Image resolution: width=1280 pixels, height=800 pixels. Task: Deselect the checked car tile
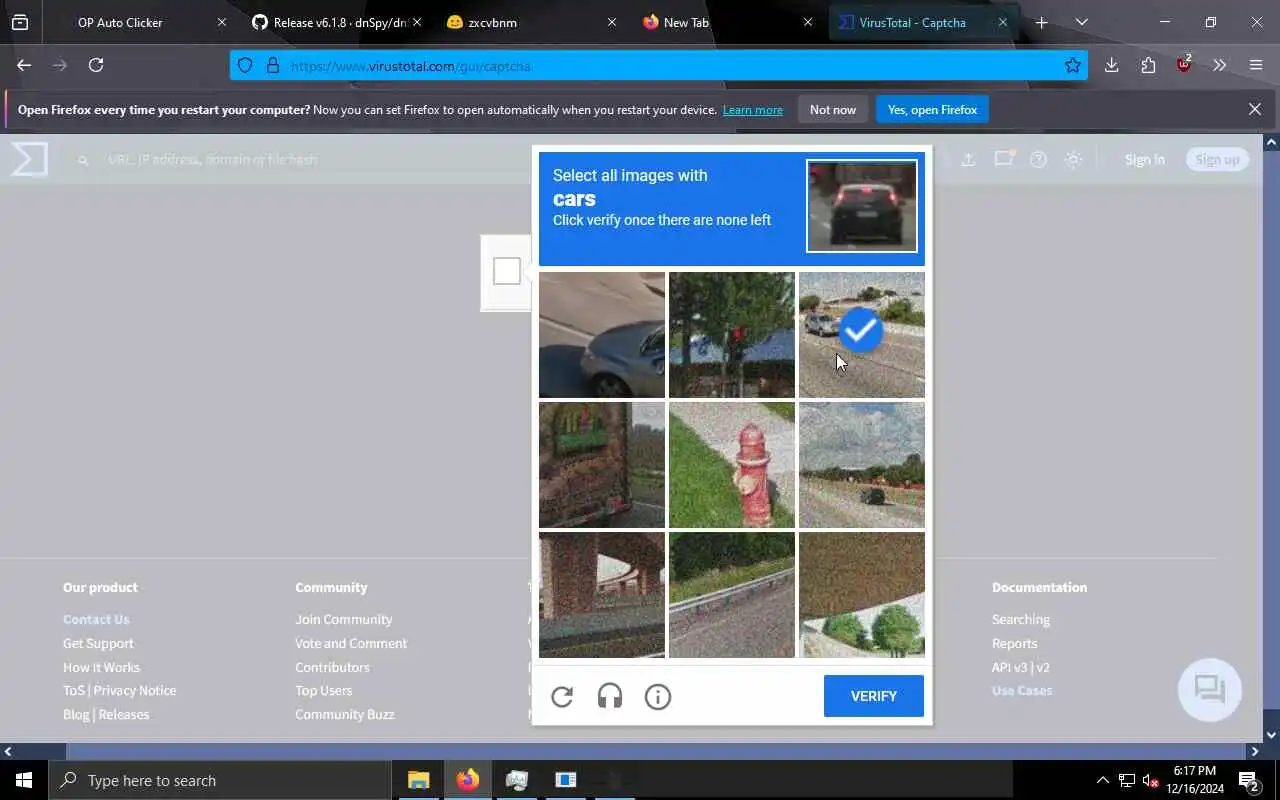pyautogui.click(x=862, y=335)
